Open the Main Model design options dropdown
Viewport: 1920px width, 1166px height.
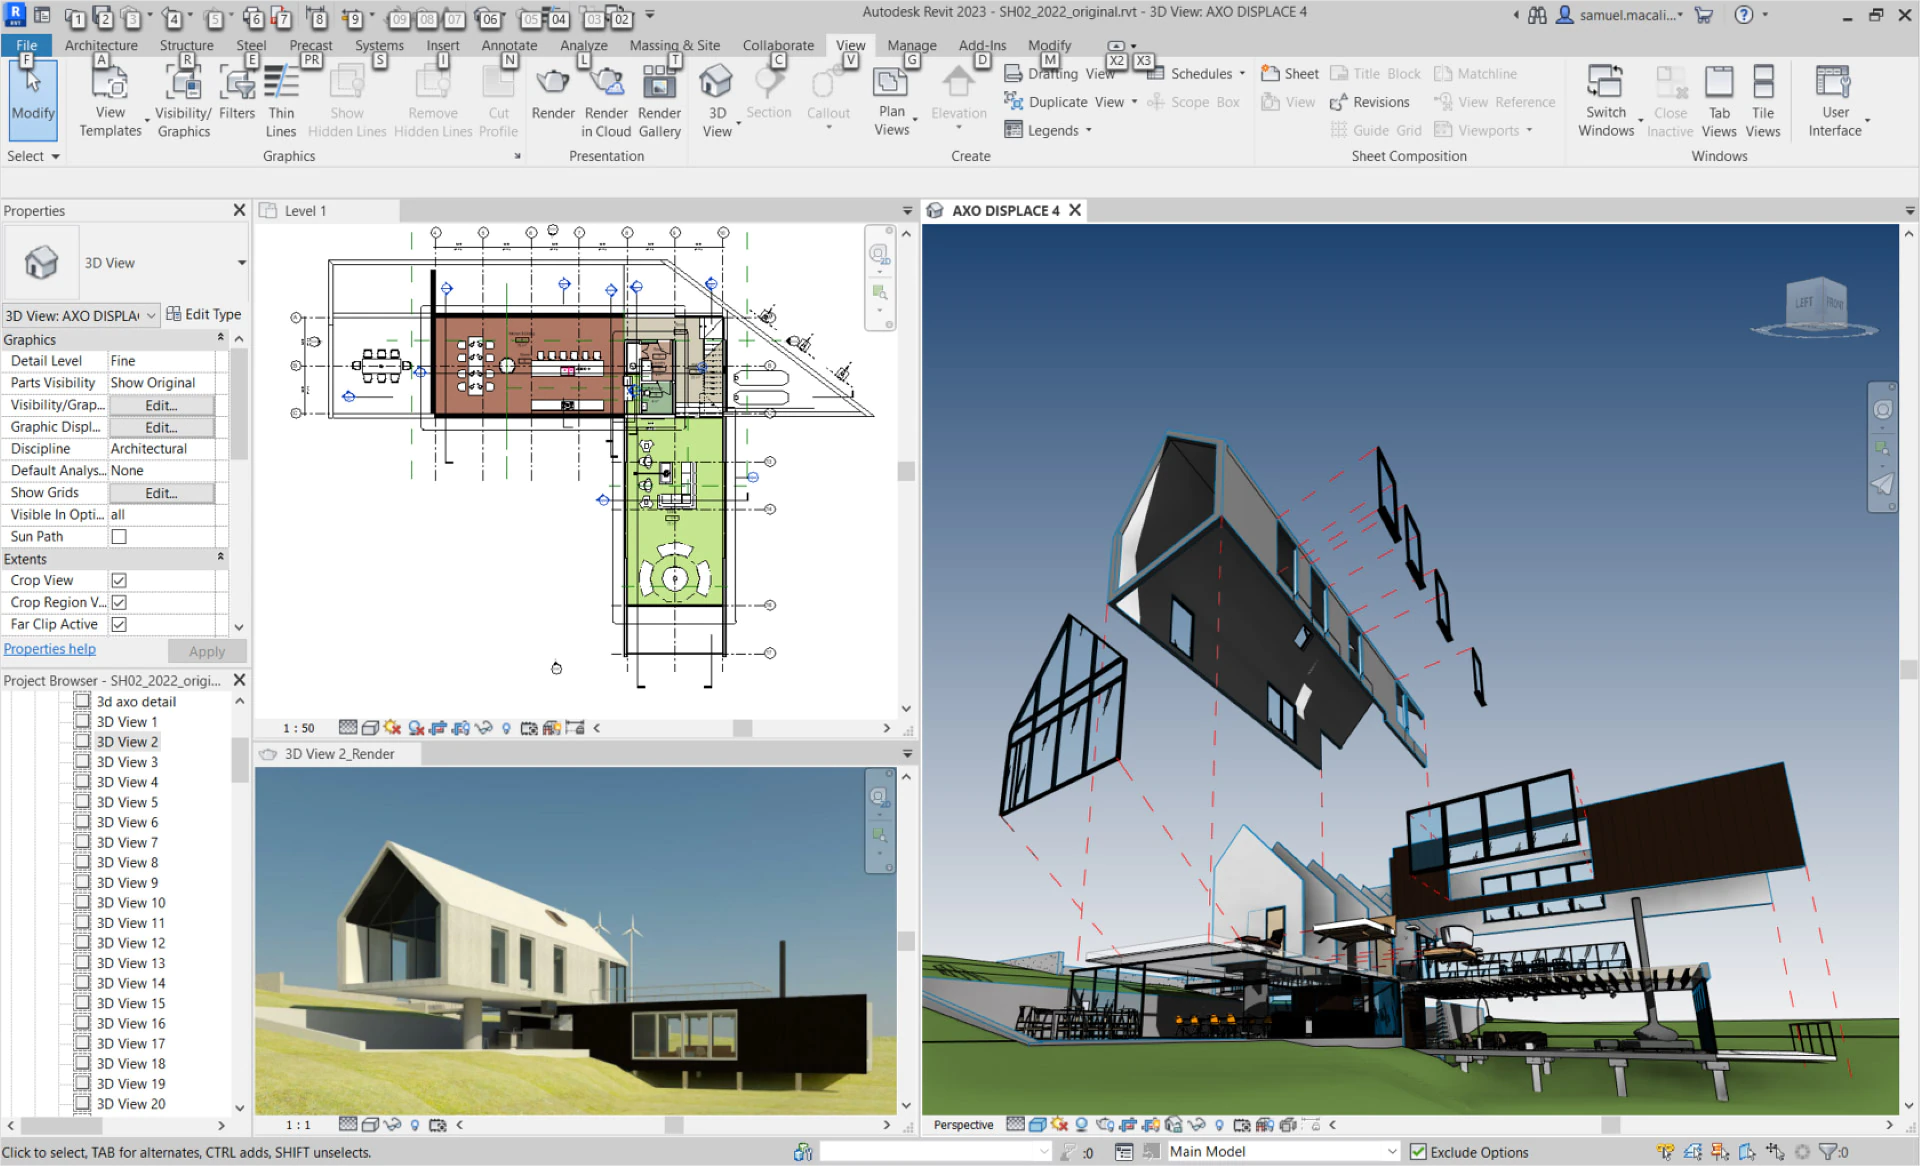[1391, 1152]
